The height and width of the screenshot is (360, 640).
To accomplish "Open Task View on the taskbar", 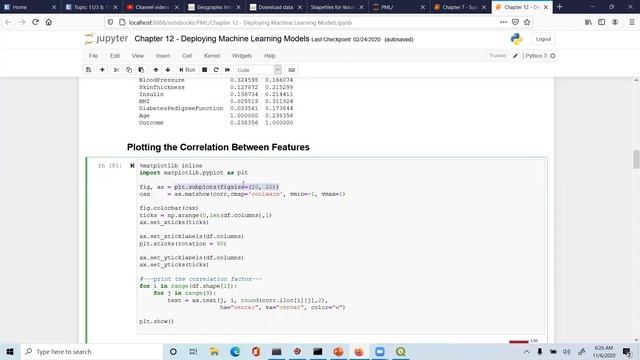I will (193, 351).
